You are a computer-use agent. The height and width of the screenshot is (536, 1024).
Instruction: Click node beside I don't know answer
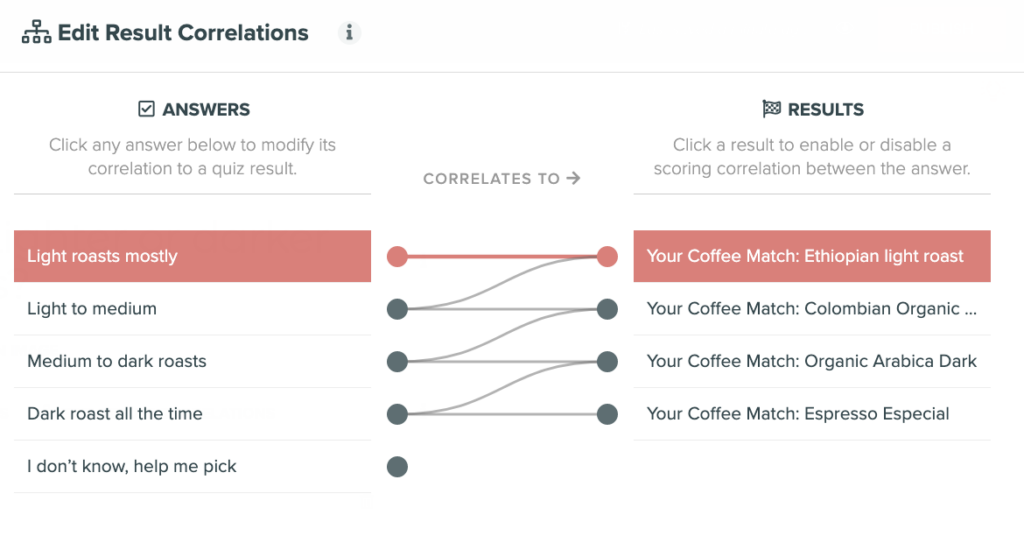397,467
